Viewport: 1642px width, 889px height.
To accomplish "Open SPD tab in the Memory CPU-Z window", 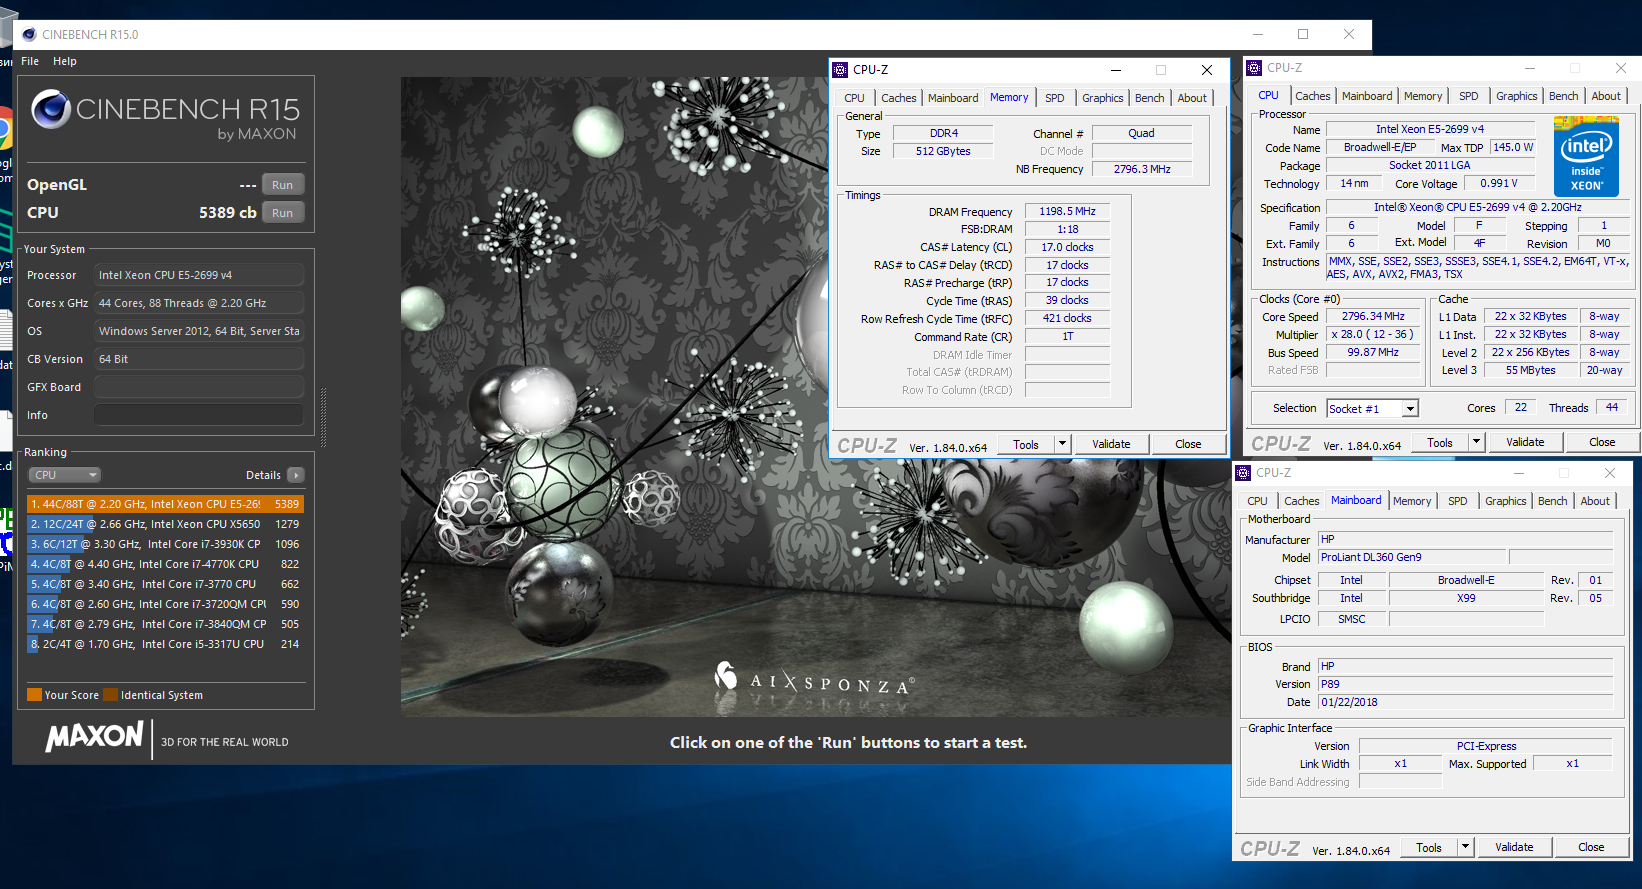I will (1055, 98).
